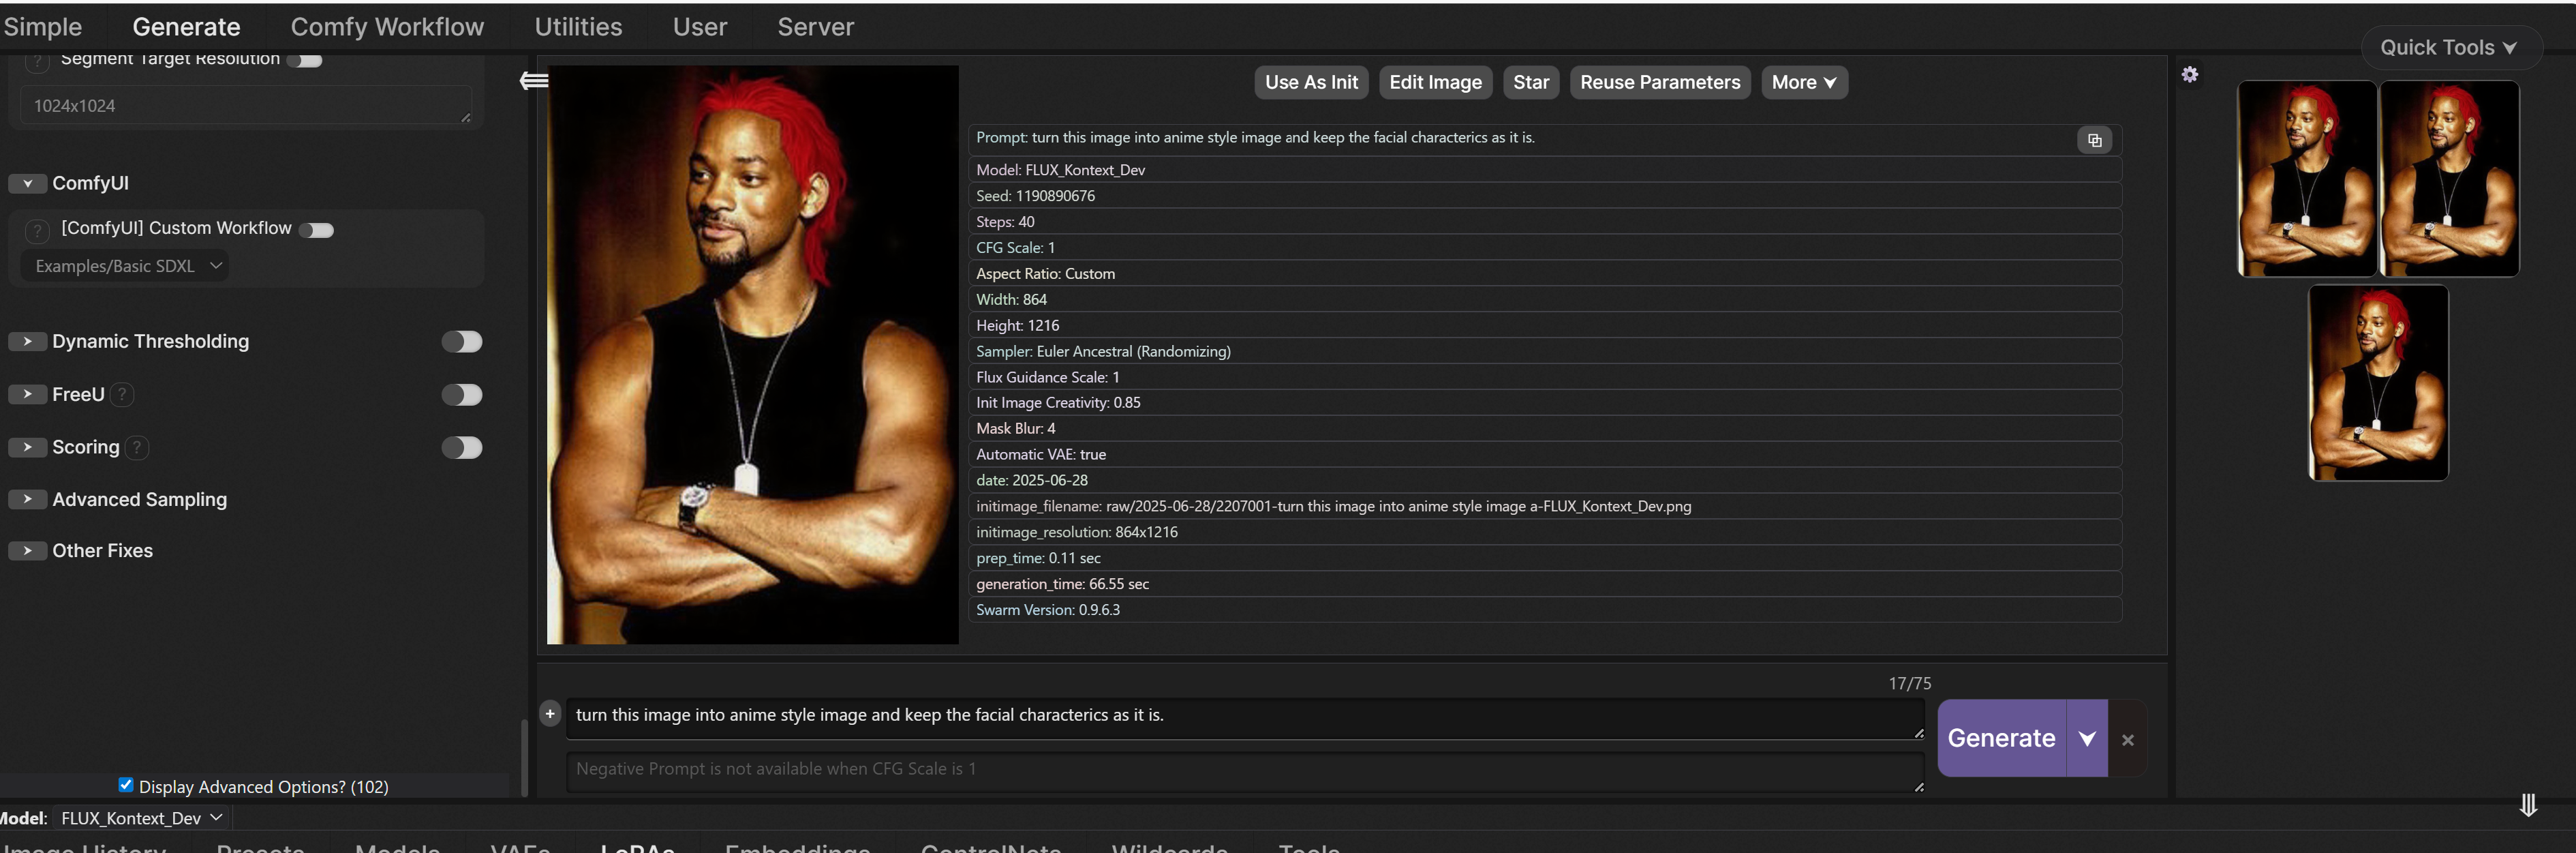
Task: Open the Examples/Basic SDXL workflow dropdown
Action: (x=126, y=266)
